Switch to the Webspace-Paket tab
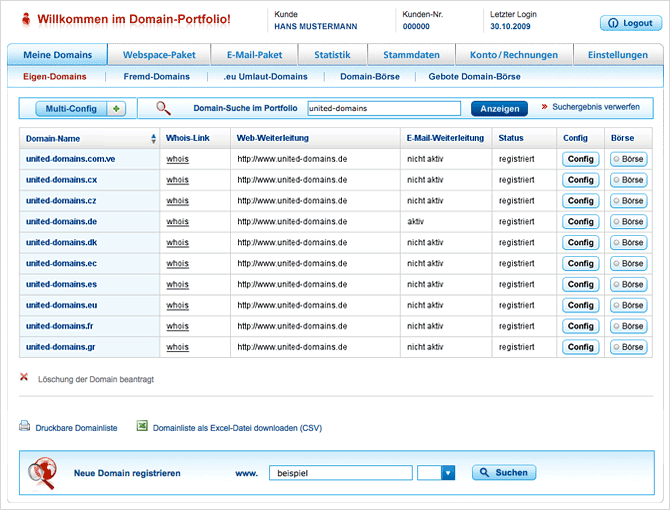 [159, 55]
